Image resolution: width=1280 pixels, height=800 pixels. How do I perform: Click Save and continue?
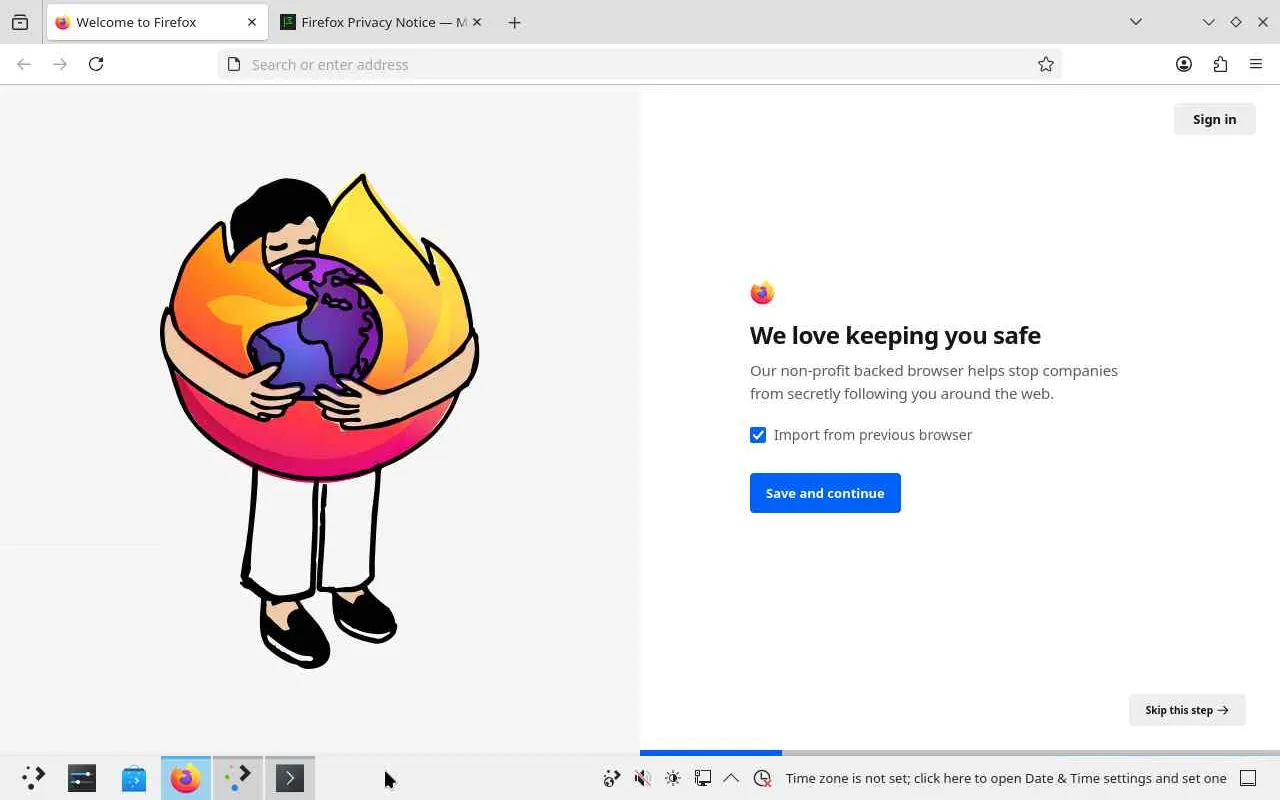click(x=825, y=493)
